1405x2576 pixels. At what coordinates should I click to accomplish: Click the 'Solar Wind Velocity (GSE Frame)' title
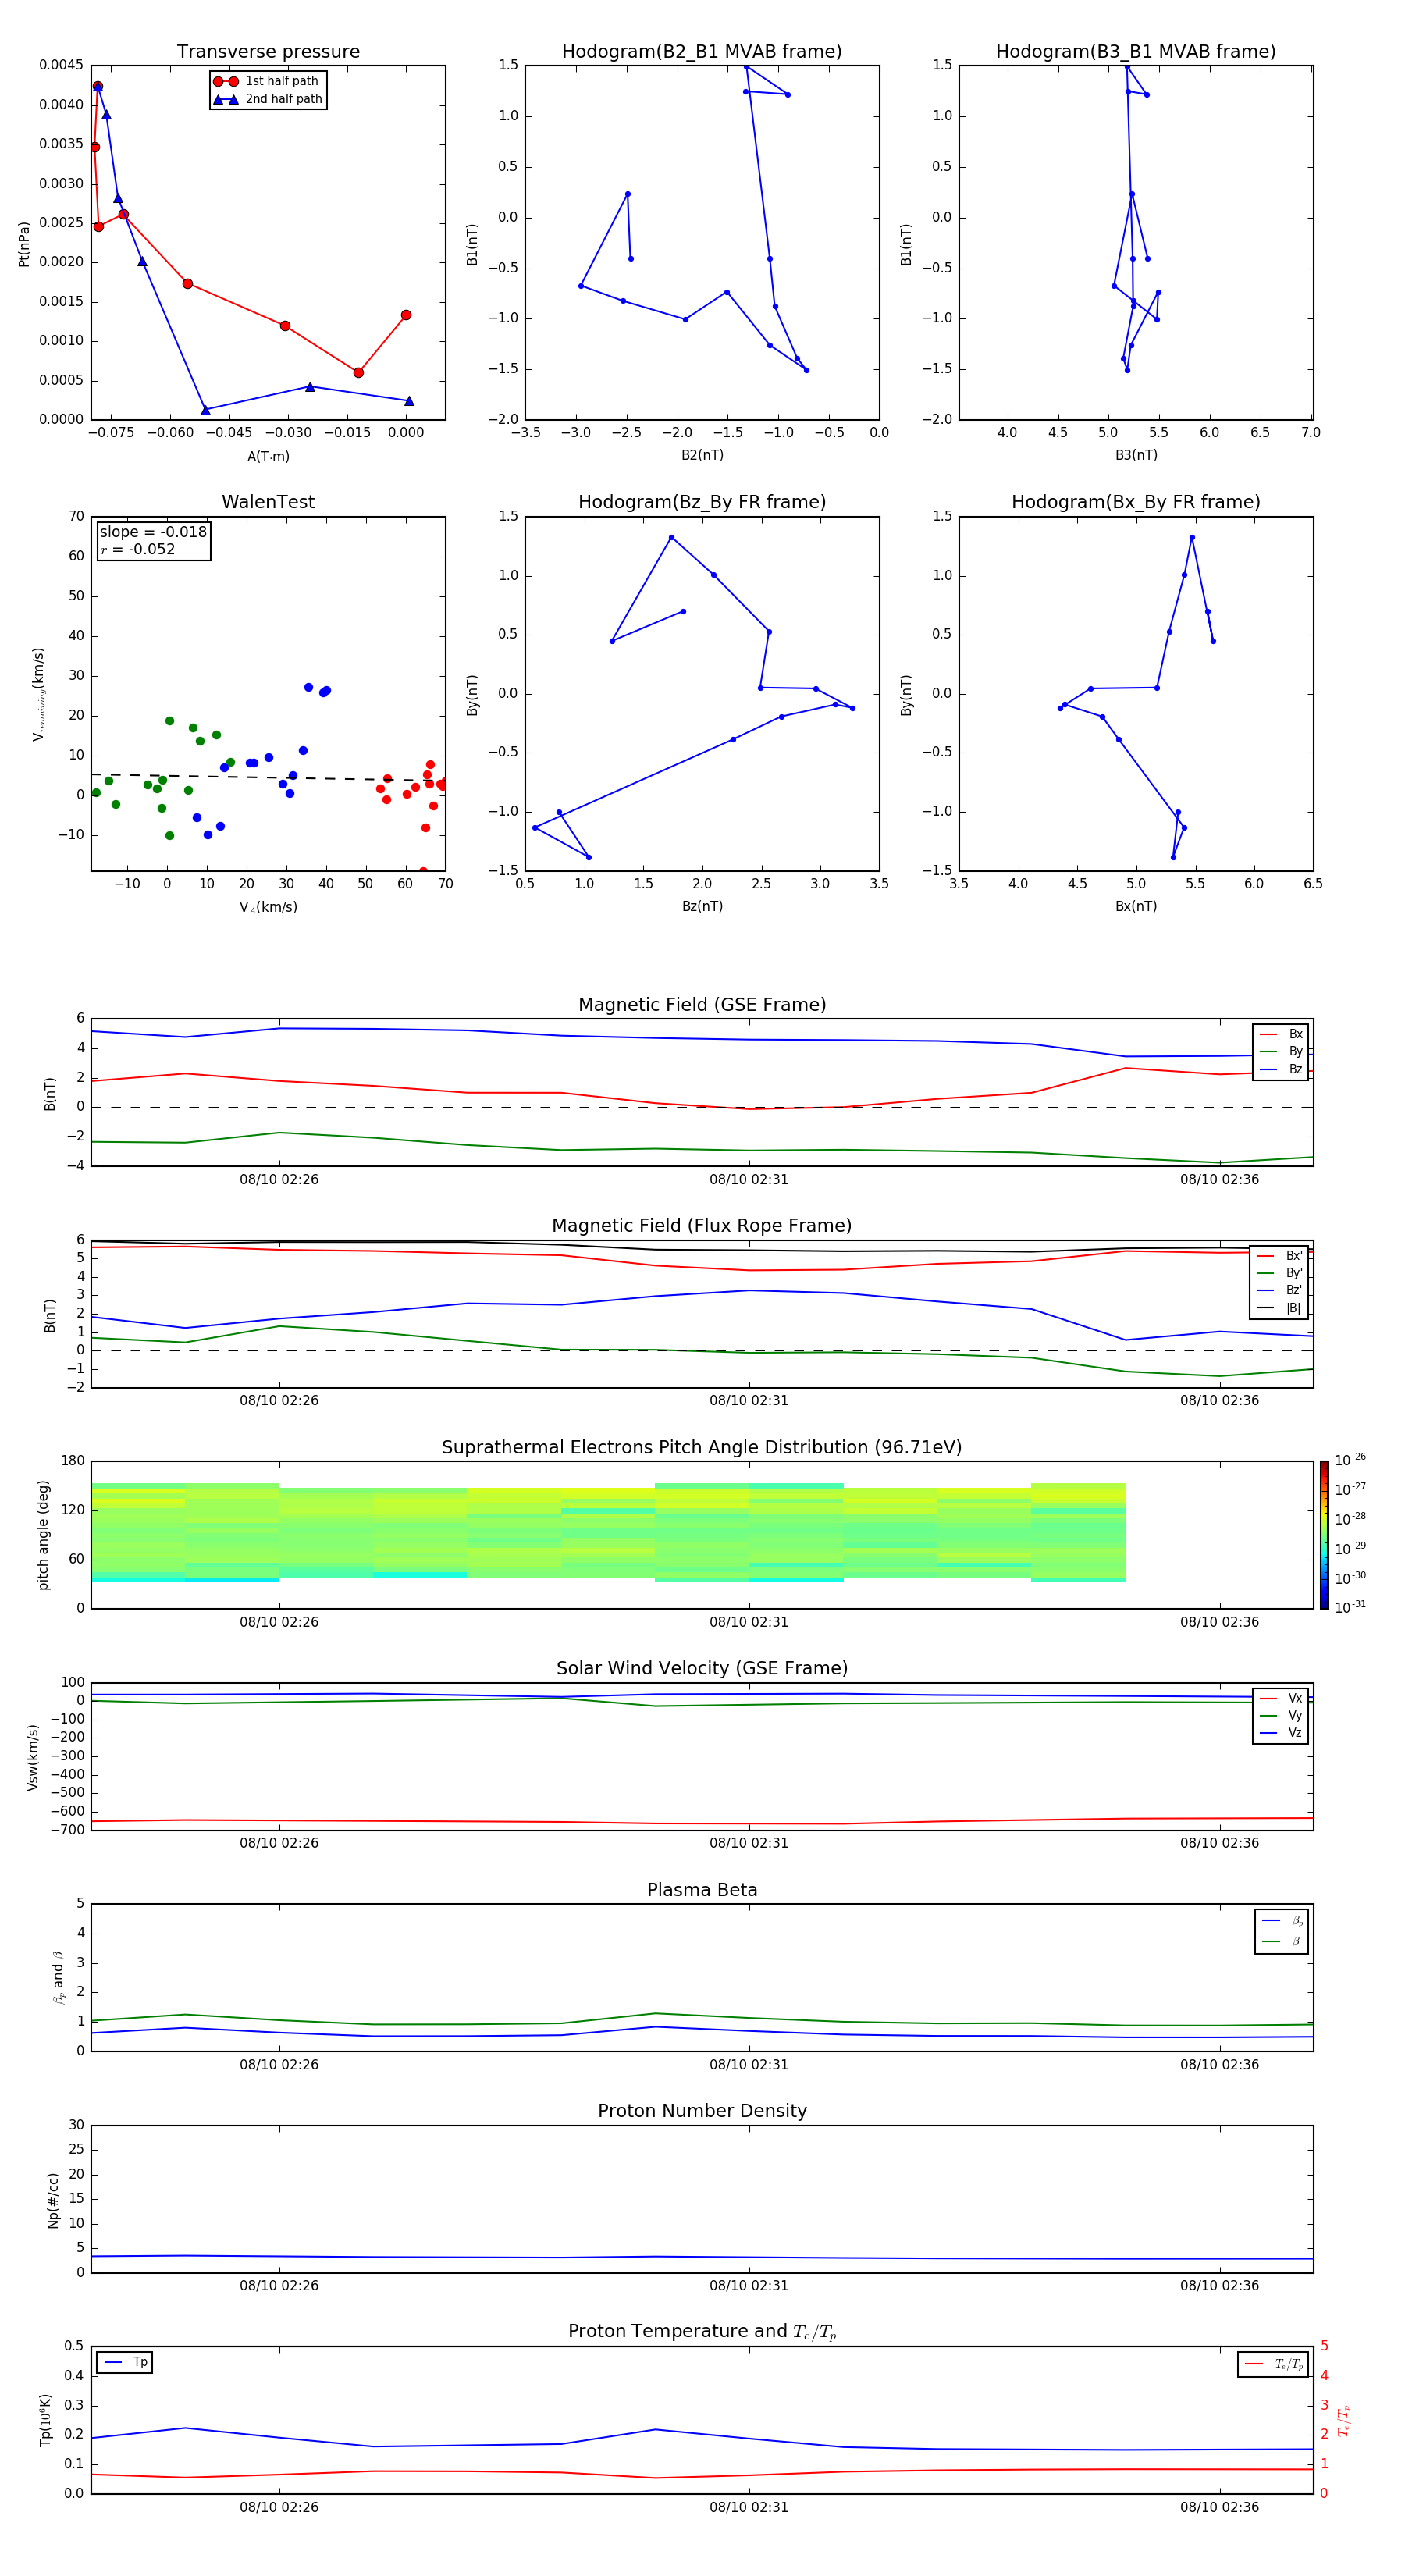[702, 1668]
